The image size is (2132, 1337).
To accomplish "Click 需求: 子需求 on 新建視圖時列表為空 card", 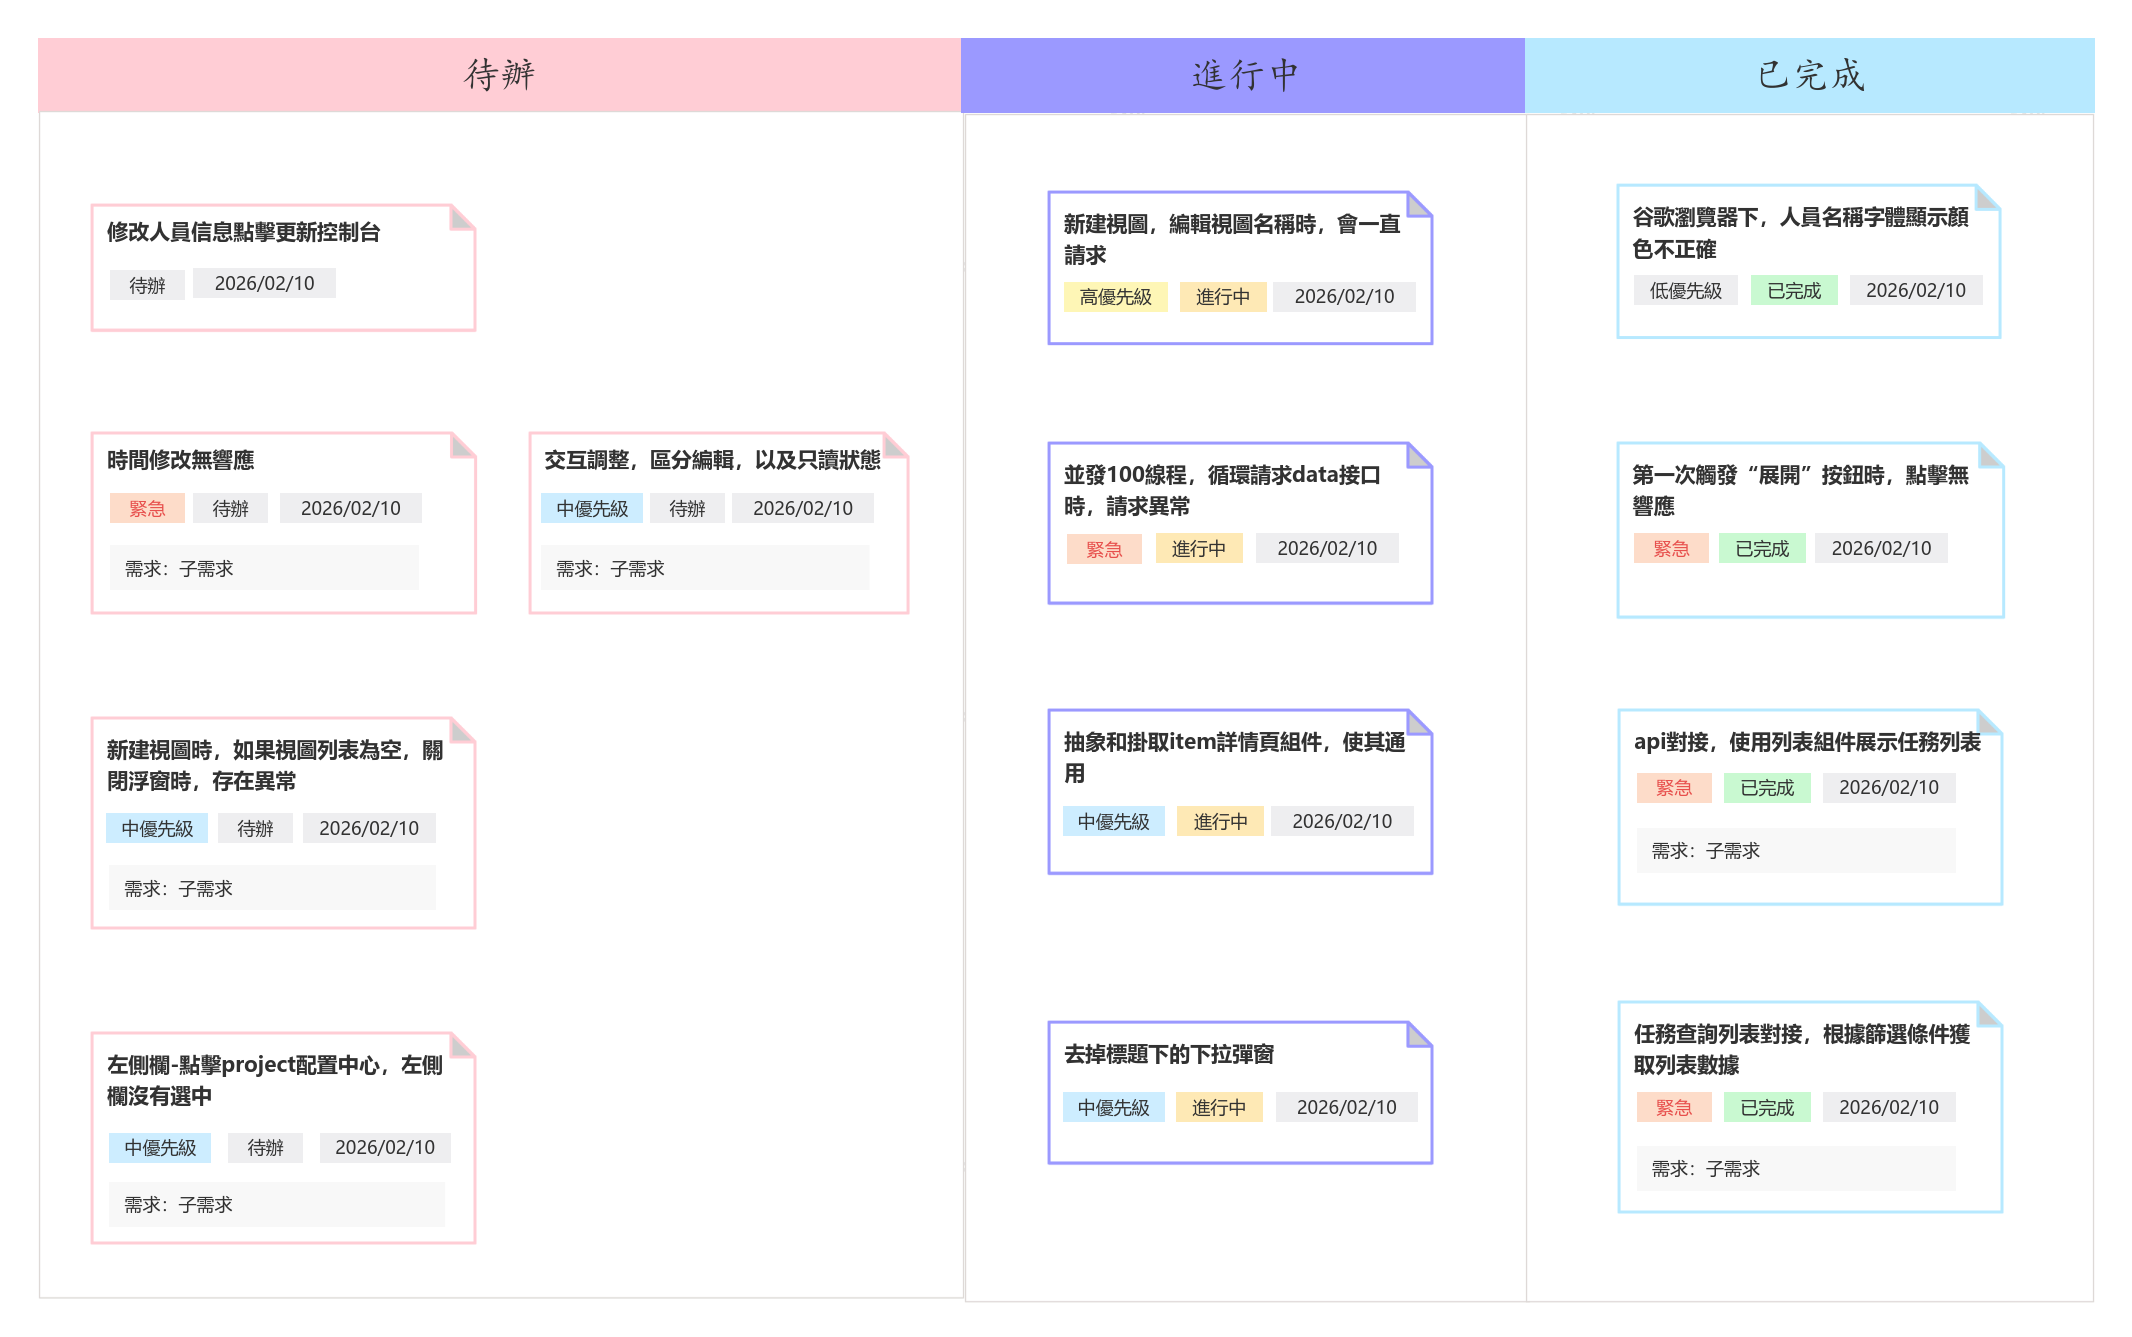I will point(271,888).
